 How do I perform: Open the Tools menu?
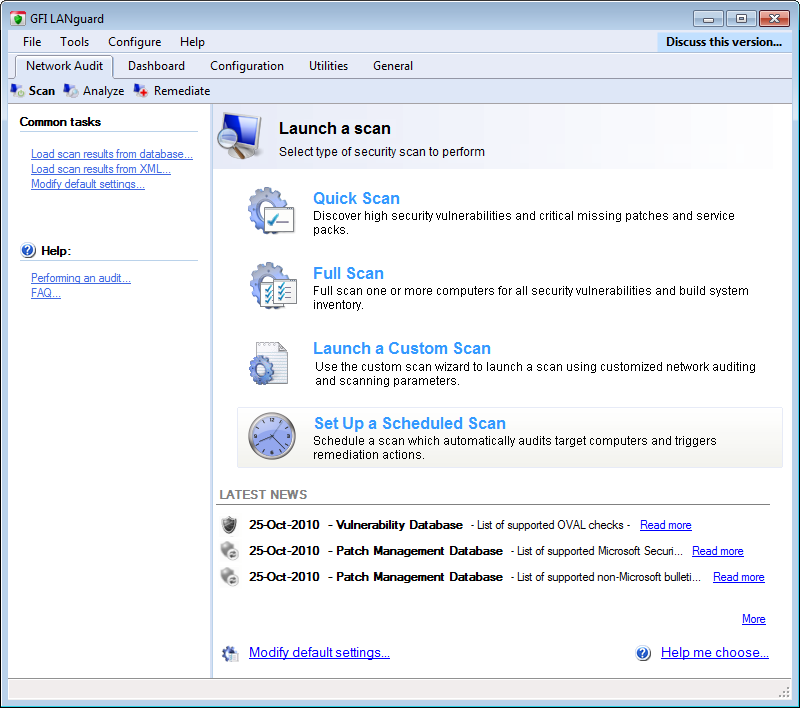pyautogui.click(x=74, y=42)
